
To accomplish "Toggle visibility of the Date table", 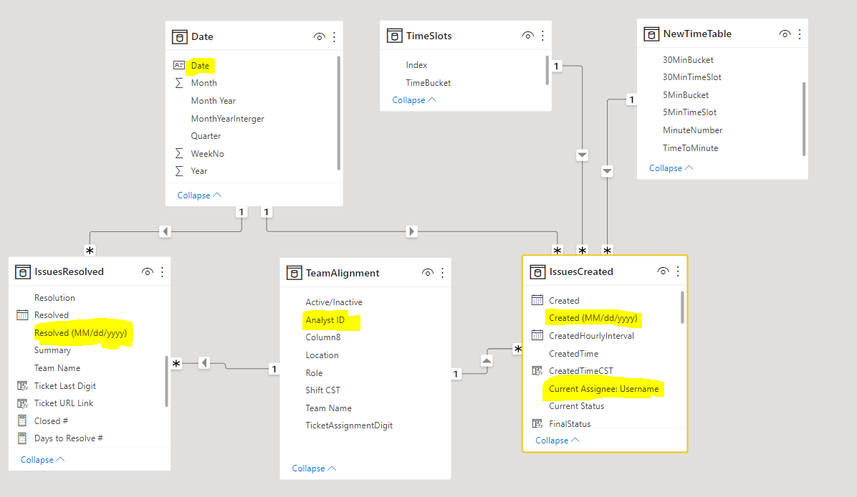I will [x=319, y=37].
